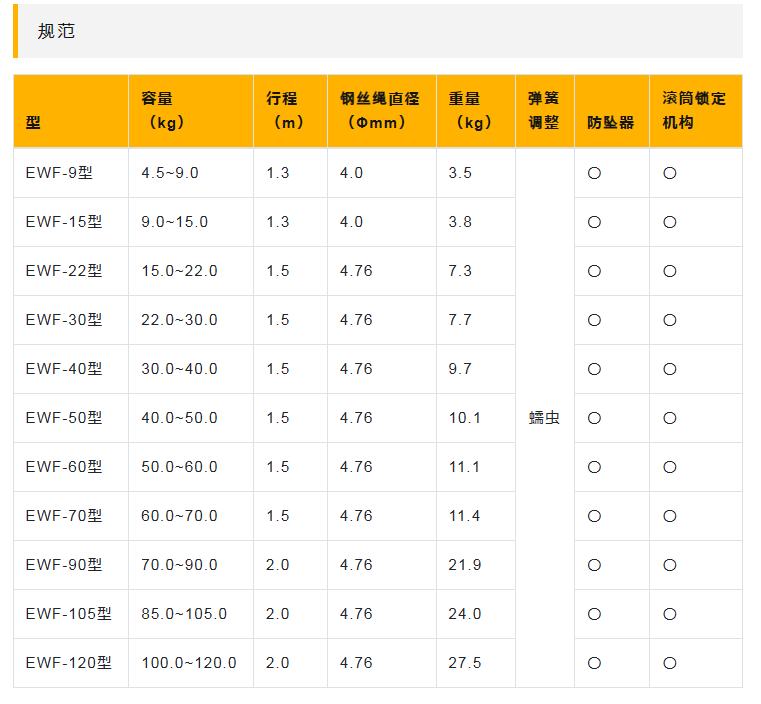Click rope diameter 4.0 in EWF-9型 row
This screenshot has width=761, height=704.
point(351,173)
